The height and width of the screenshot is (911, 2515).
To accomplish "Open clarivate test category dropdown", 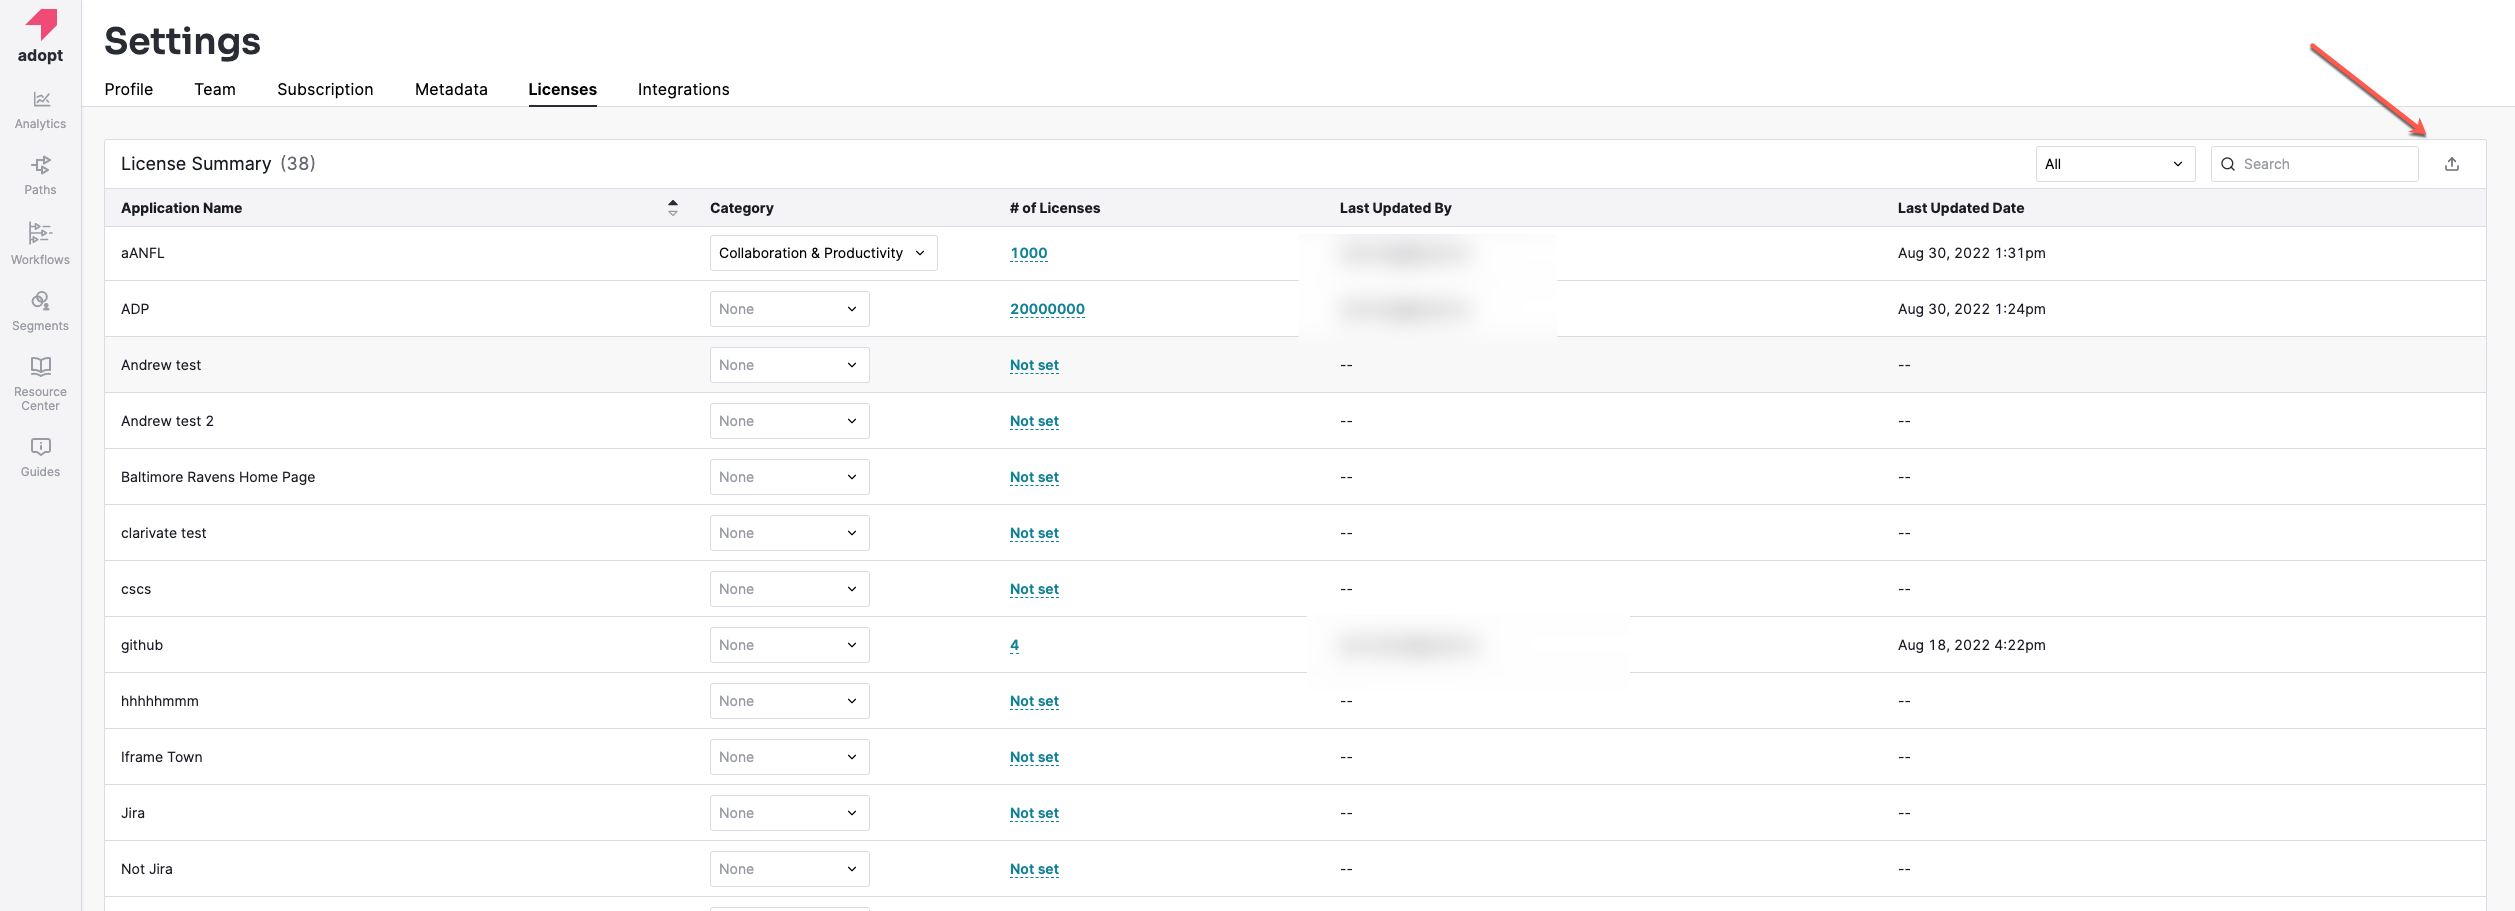I will click(790, 533).
